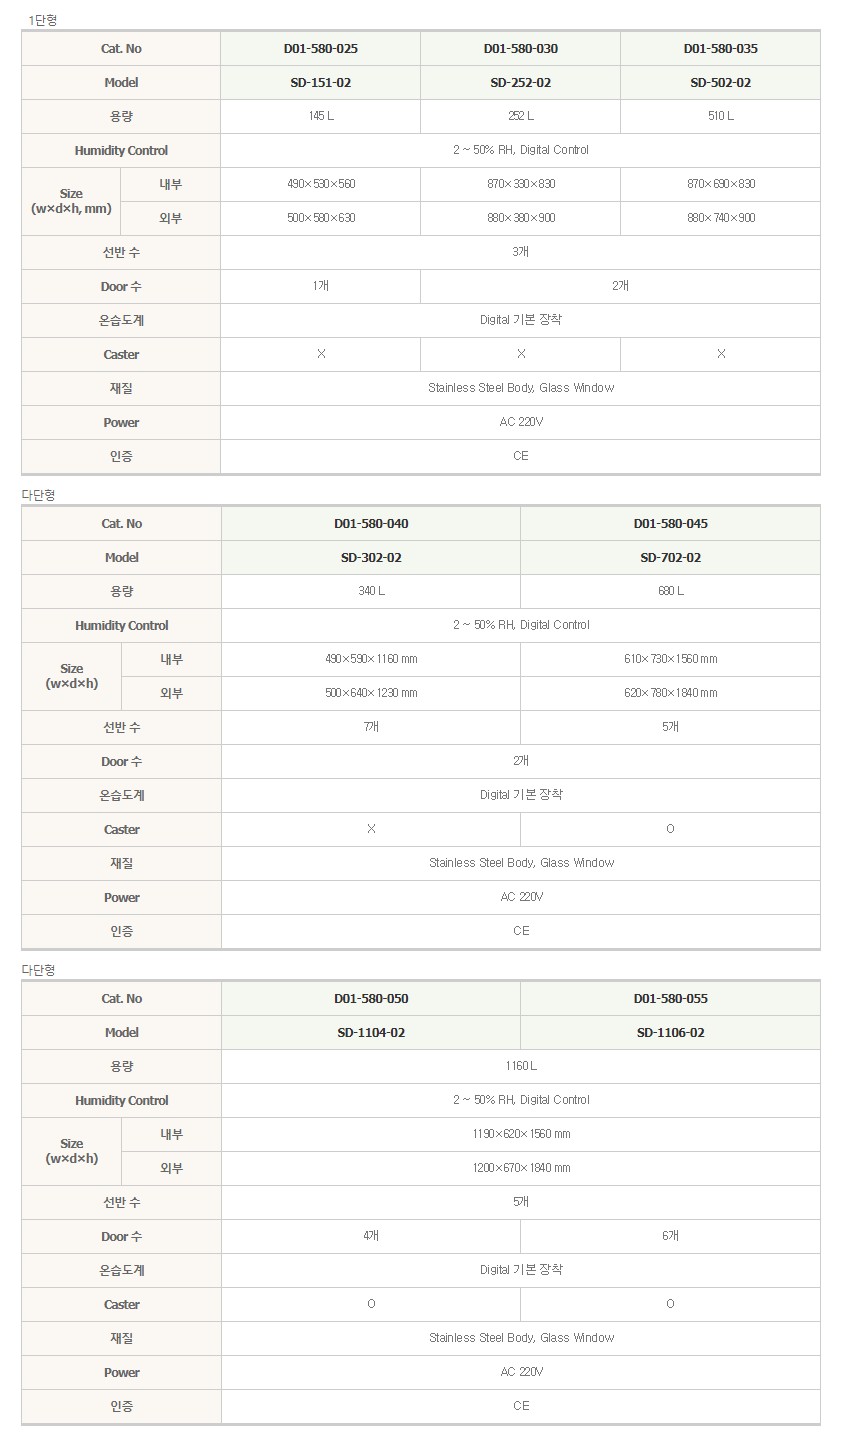Click the 1단형 section heading
The image size is (848, 1445).
pos(42,20)
